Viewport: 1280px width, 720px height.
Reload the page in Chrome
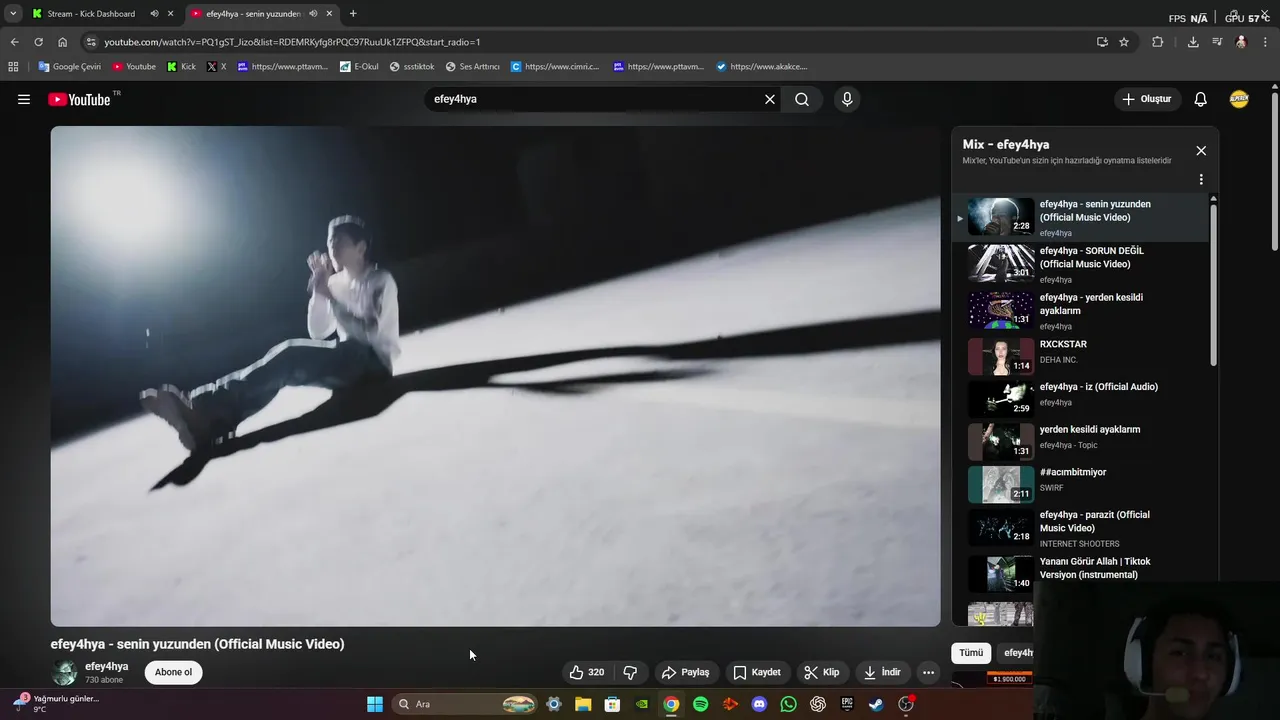tap(38, 42)
